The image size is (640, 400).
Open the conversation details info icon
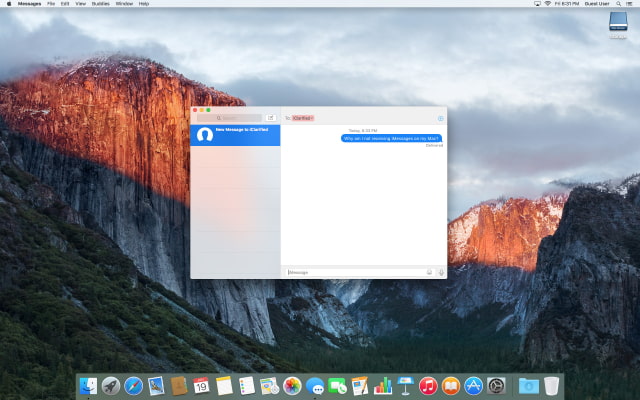(440, 118)
